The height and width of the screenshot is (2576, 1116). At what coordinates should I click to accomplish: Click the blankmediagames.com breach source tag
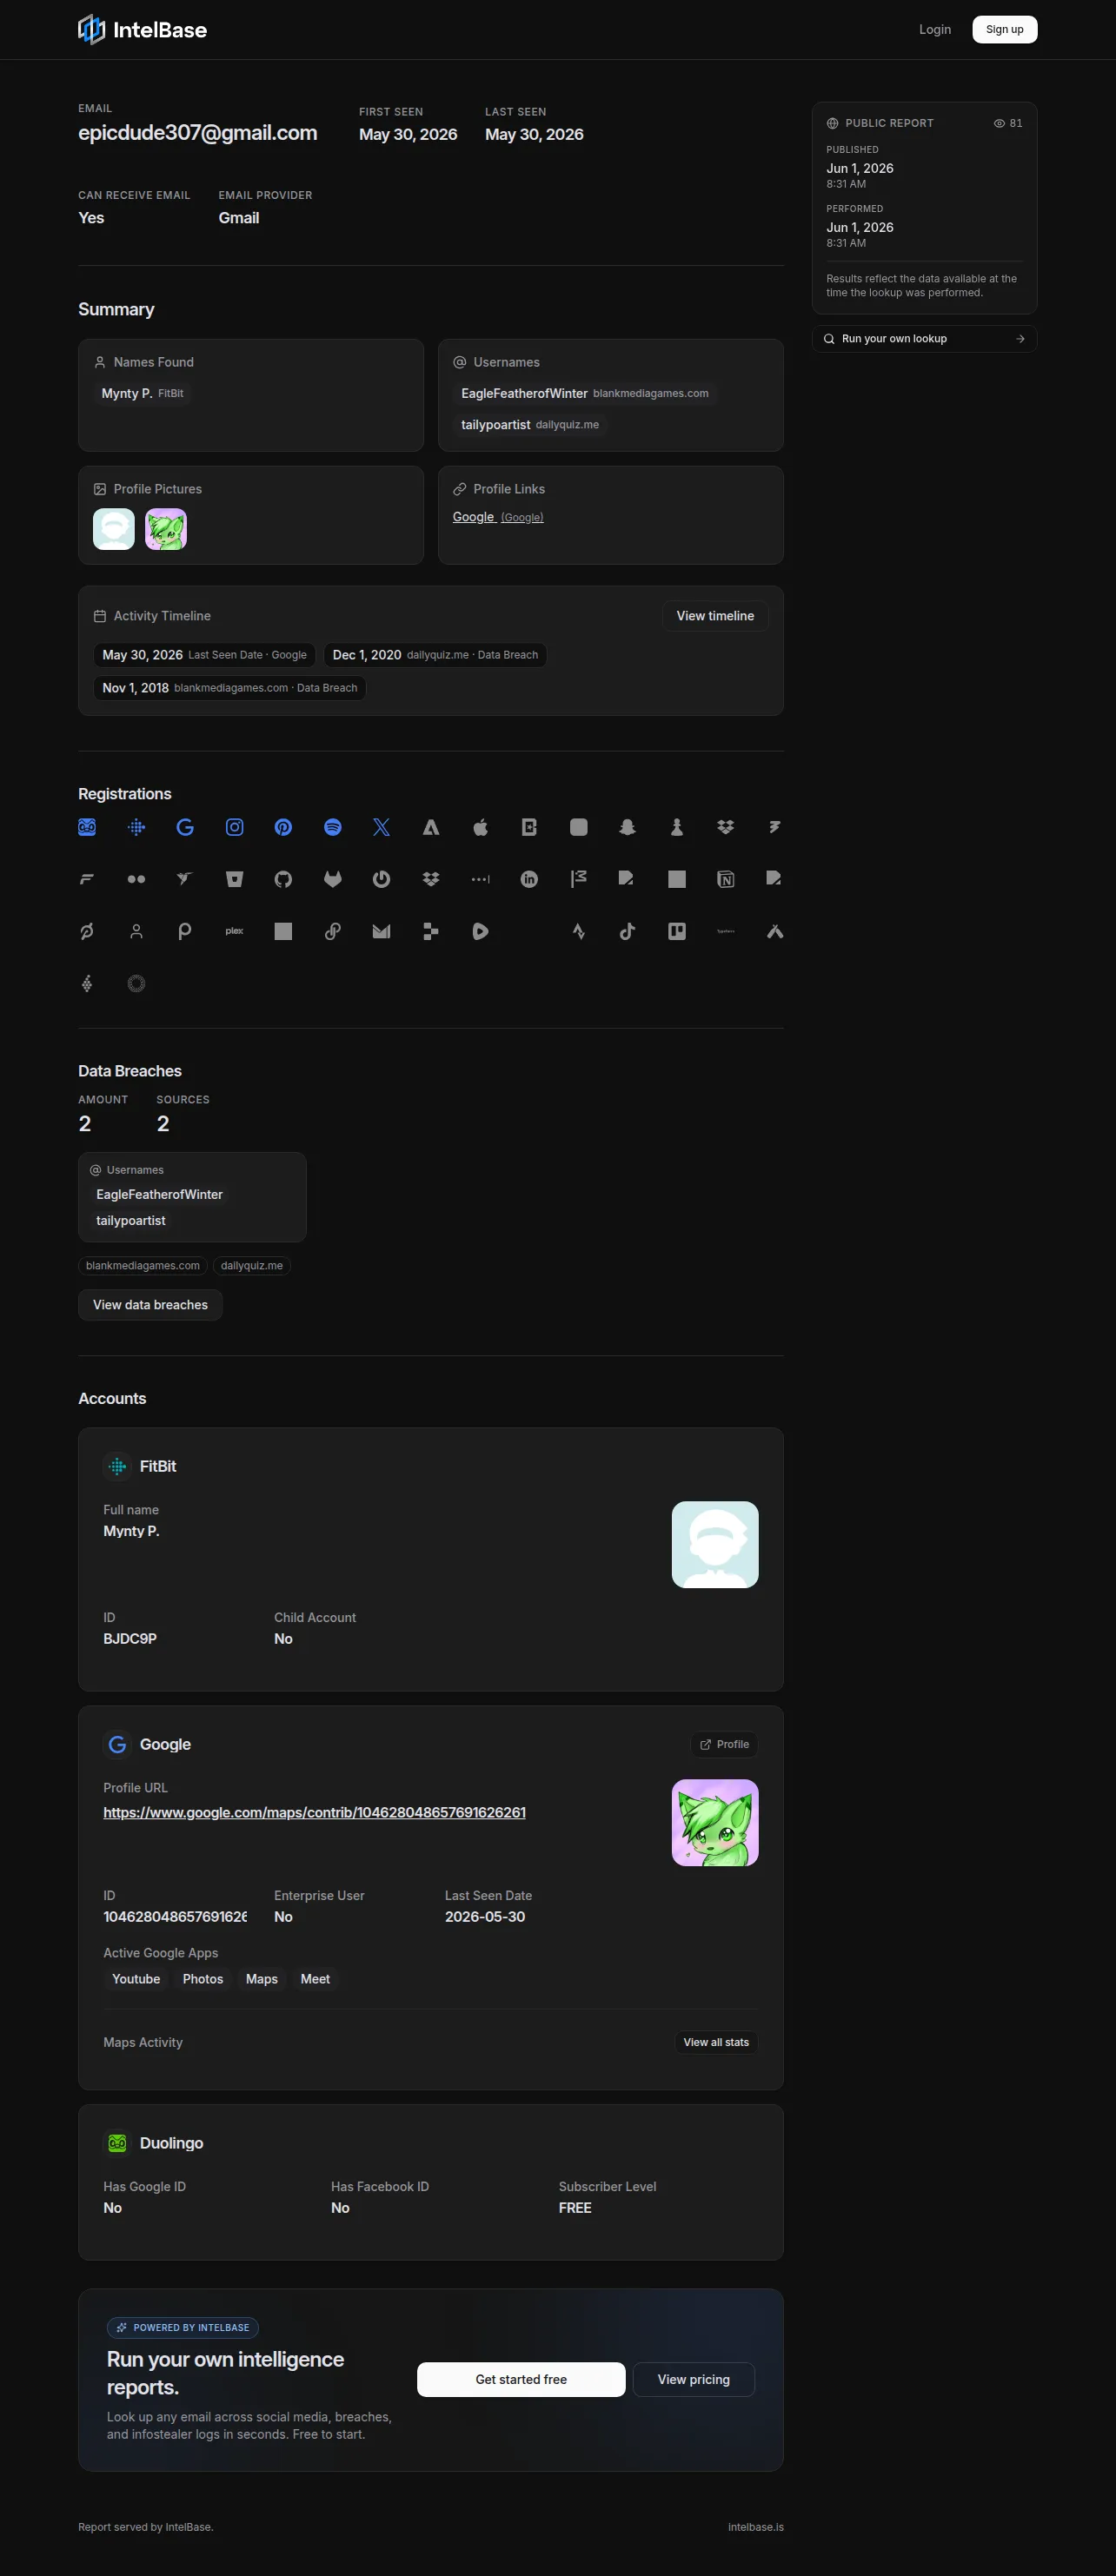click(143, 1266)
